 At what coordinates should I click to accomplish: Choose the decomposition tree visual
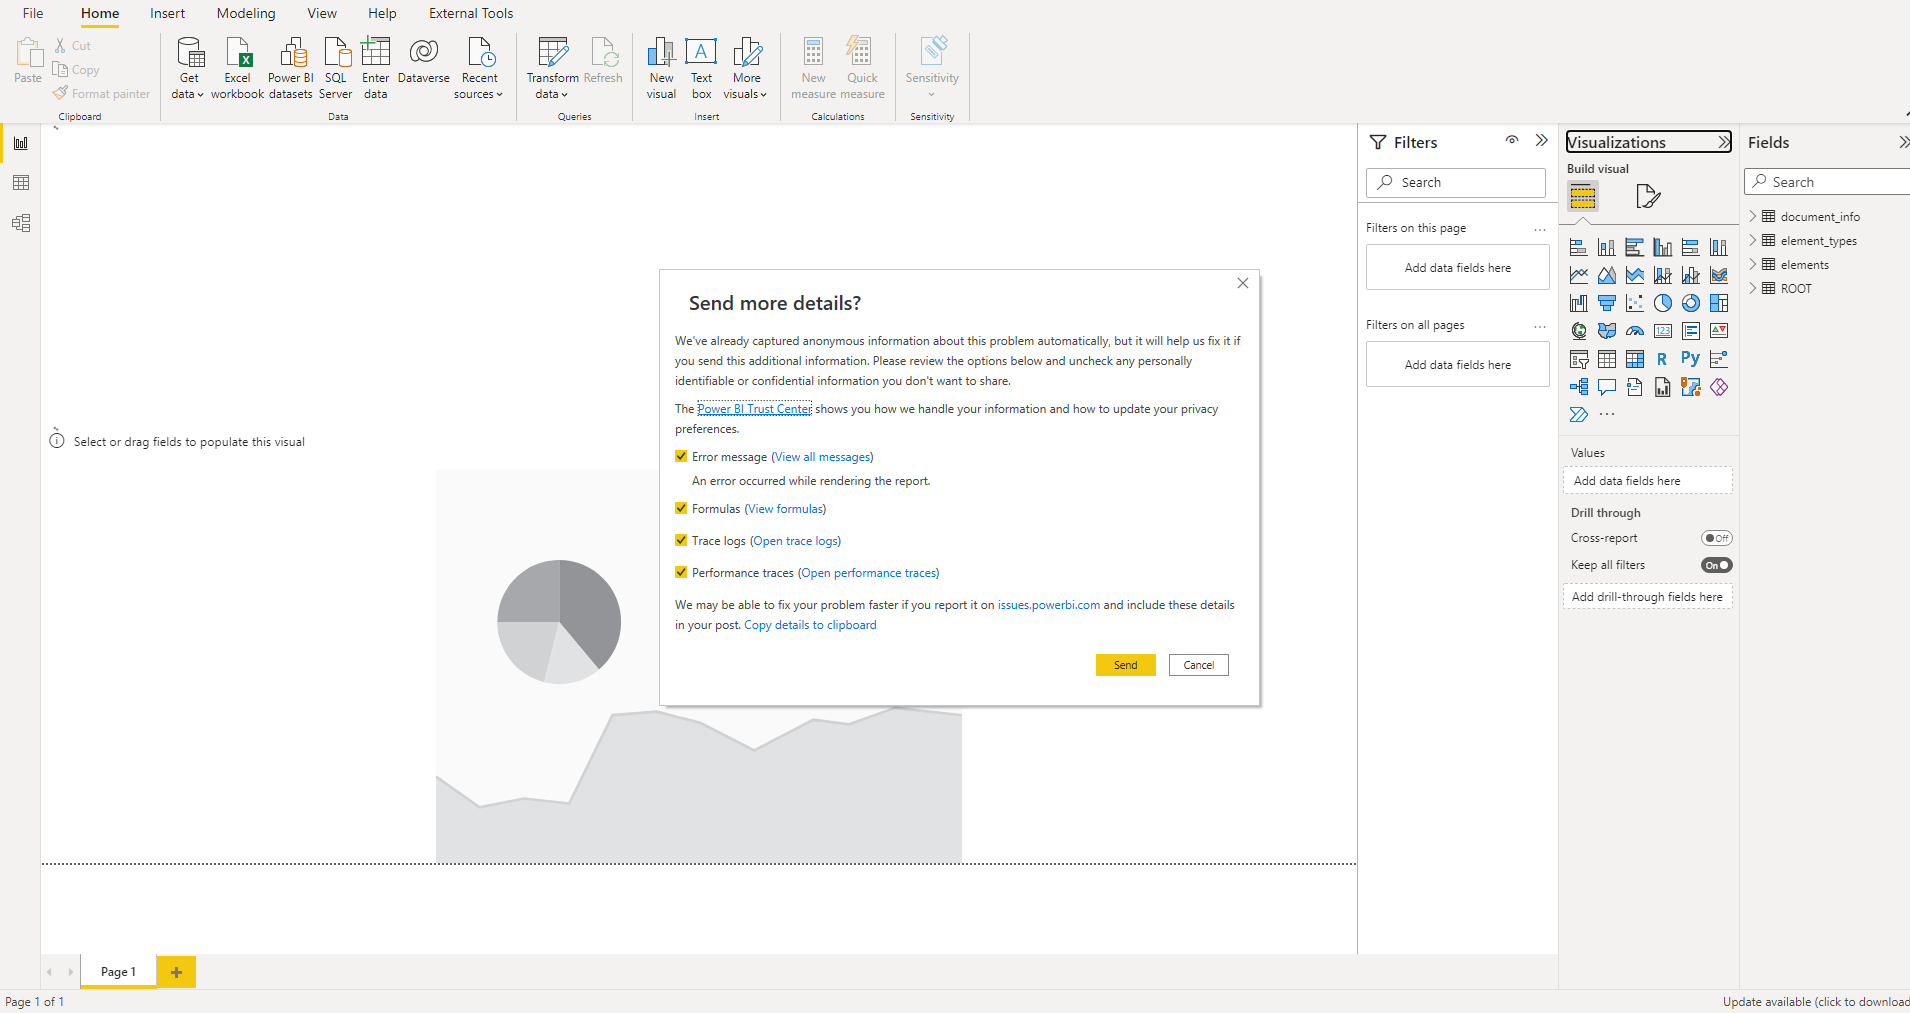click(1579, 387)
